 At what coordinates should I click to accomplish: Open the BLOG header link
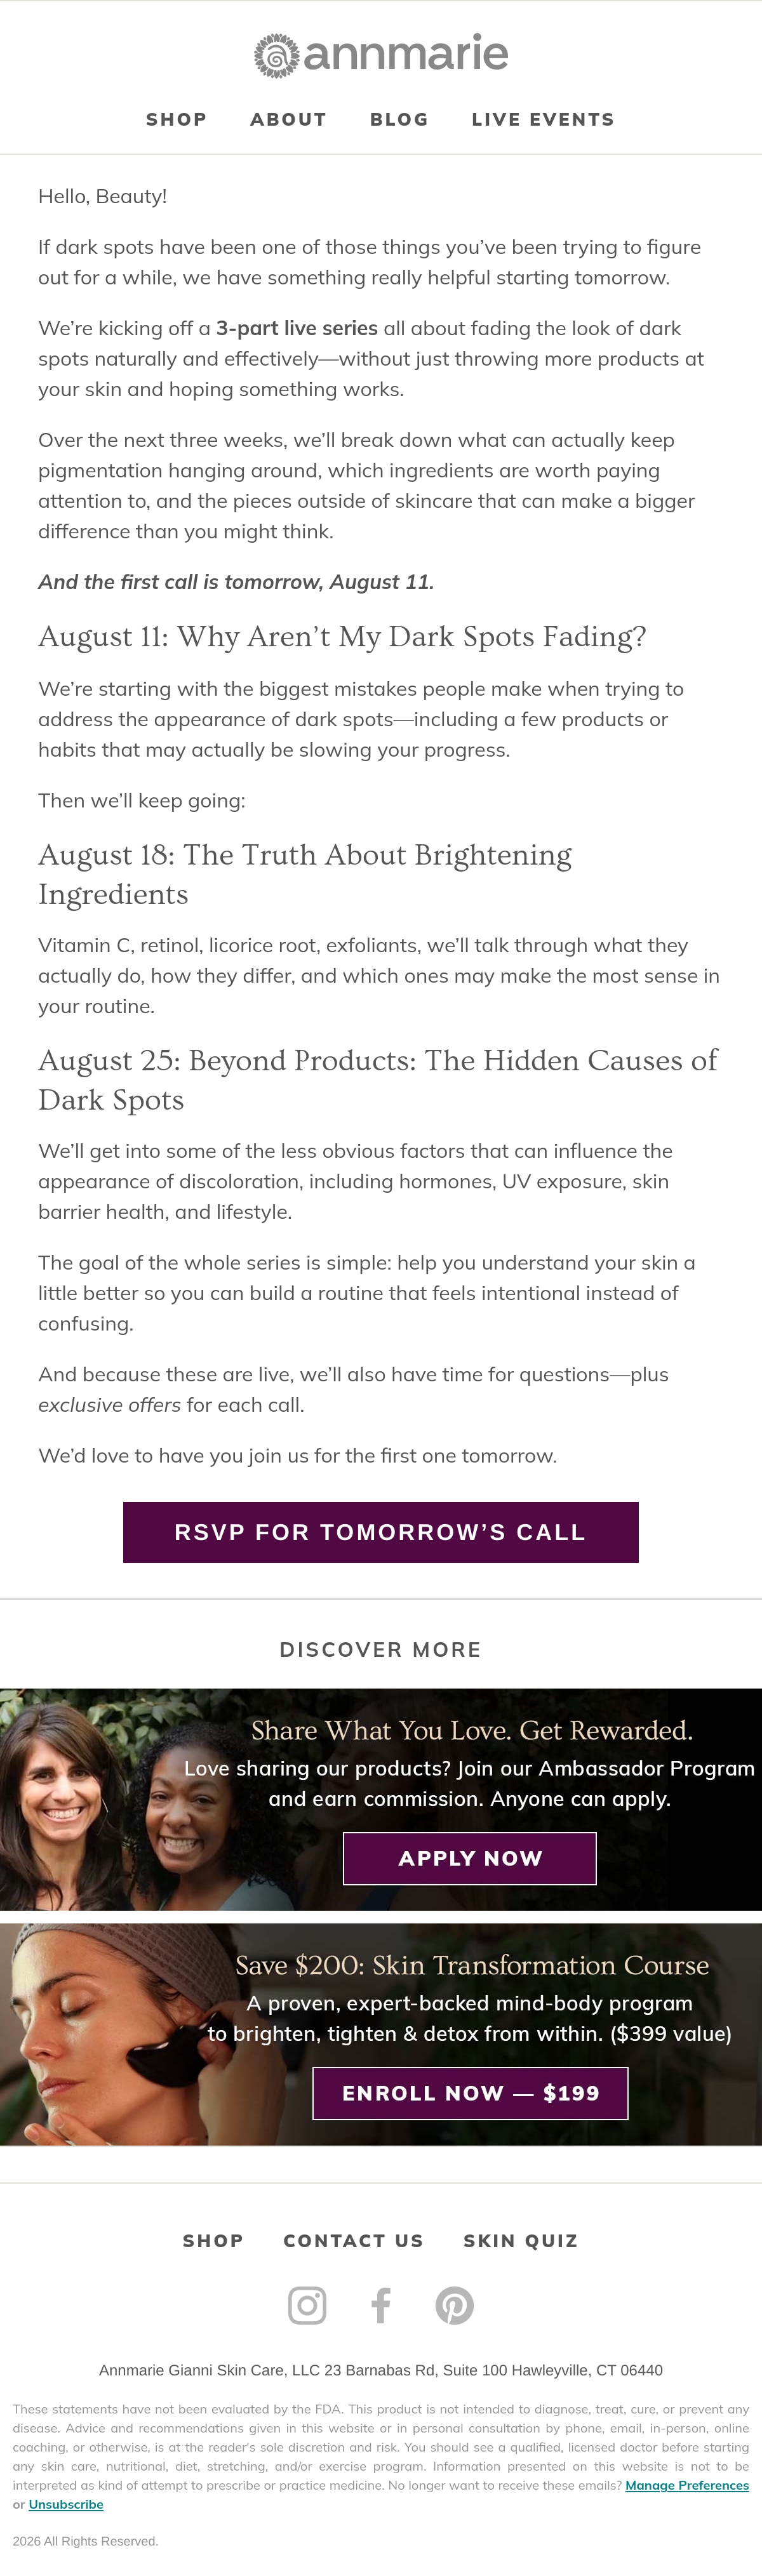[400, 119]
